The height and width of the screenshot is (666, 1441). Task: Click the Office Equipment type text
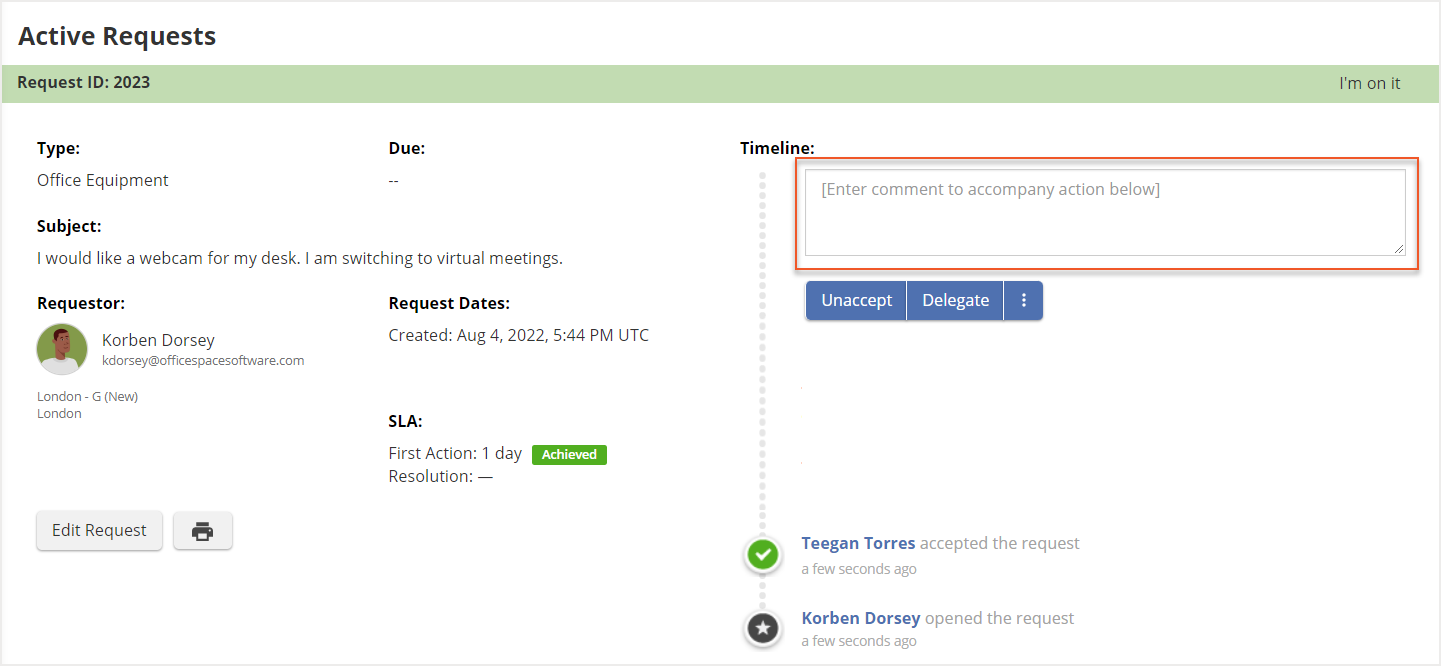pos(102,180)
